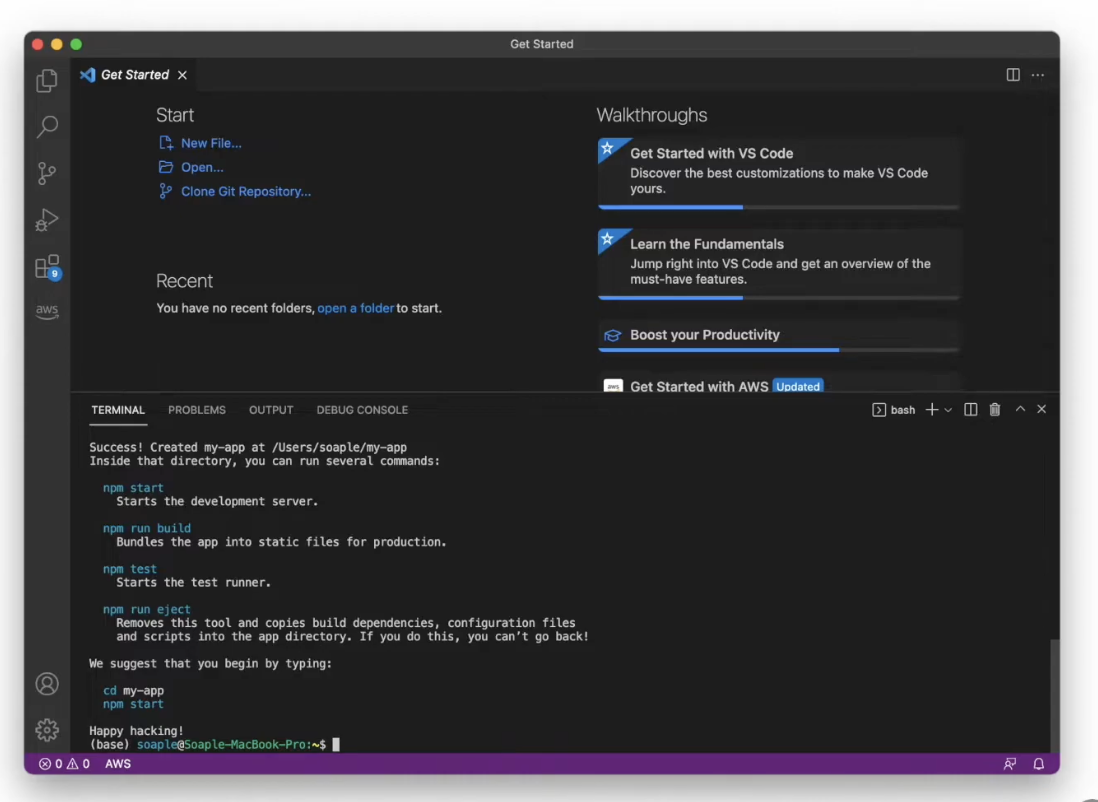The height and width of the screenshot is (802, 1098).
Task: Open the Accounts menu icon
Action: (x=47, y=684)
